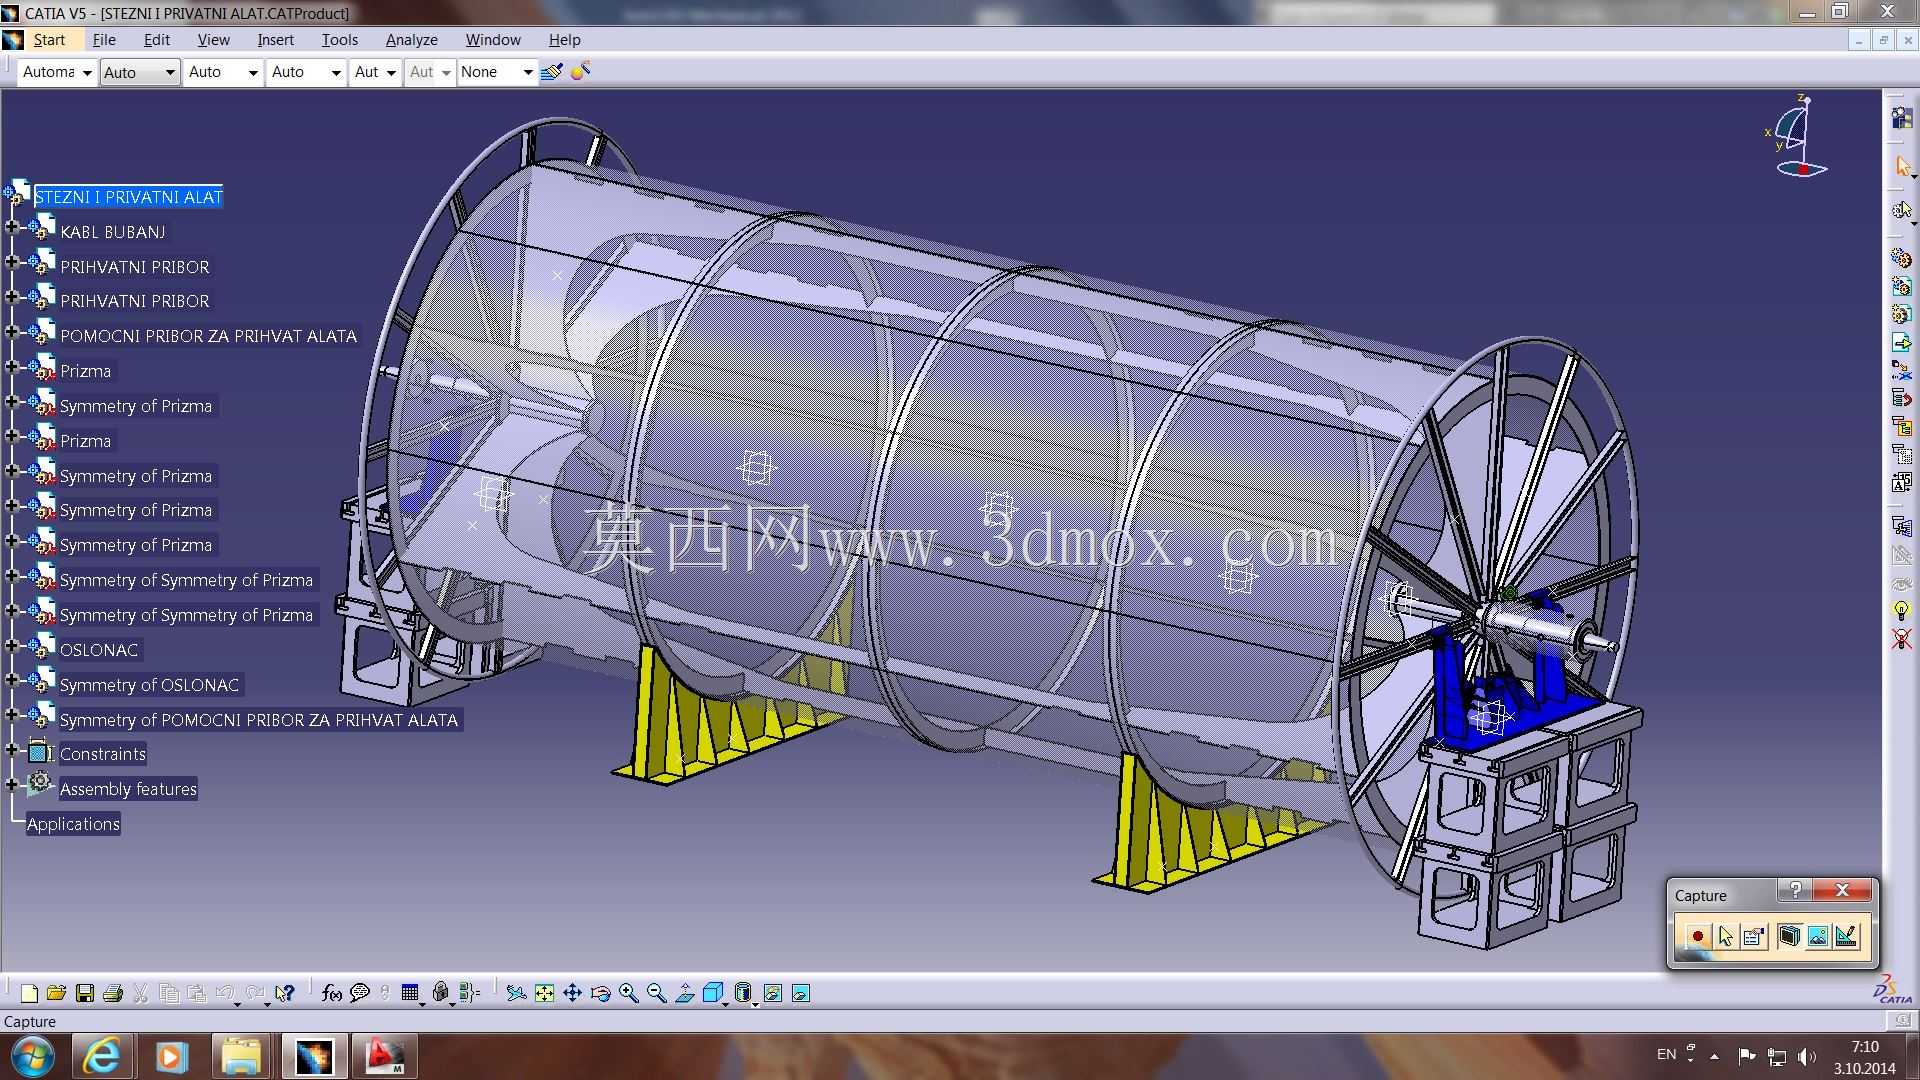The width and height of the screenshot is (1920, 1080).
Task: Expand the OSLONAC tree node
Action: [12, 646]
